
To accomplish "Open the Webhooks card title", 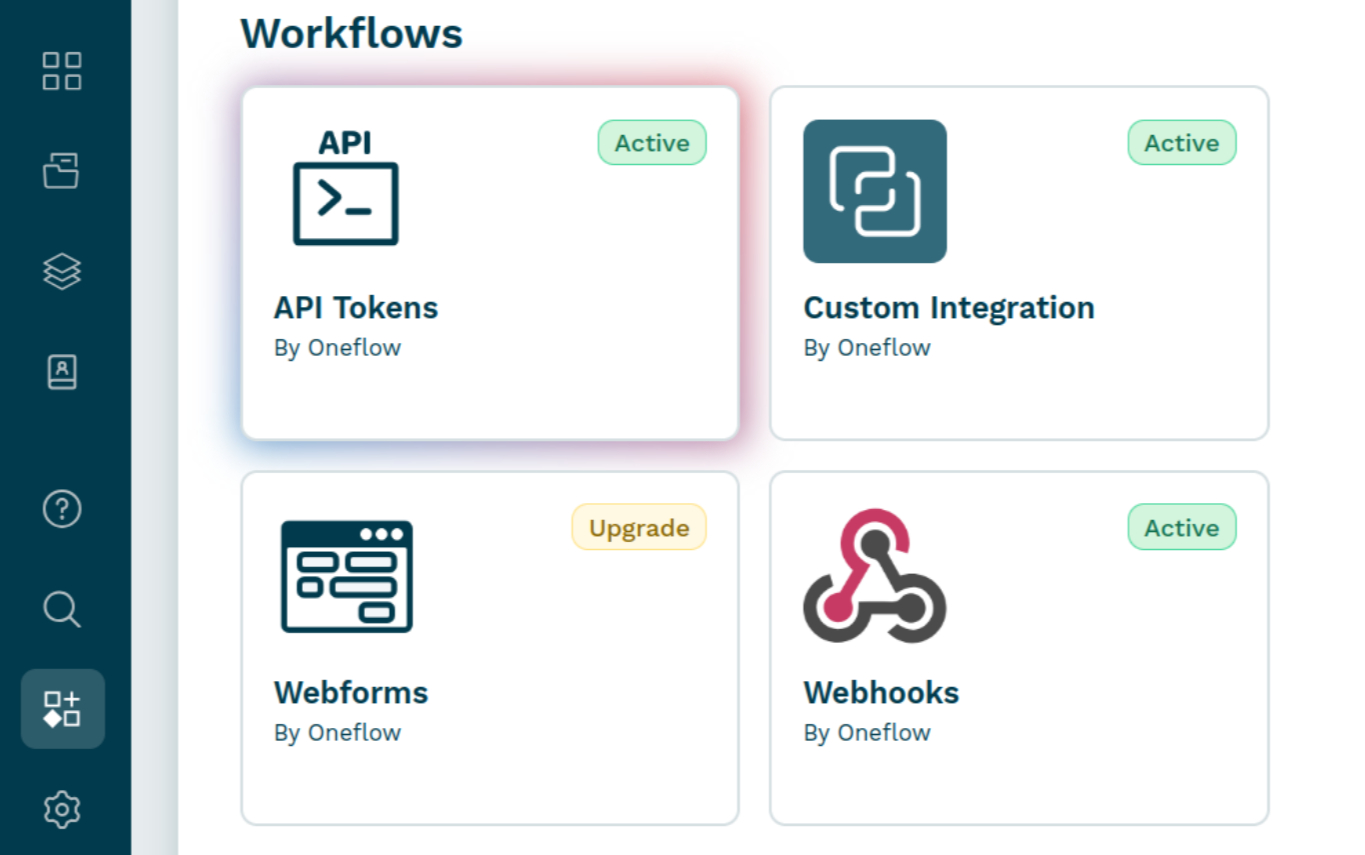I will tap(881, 693).
